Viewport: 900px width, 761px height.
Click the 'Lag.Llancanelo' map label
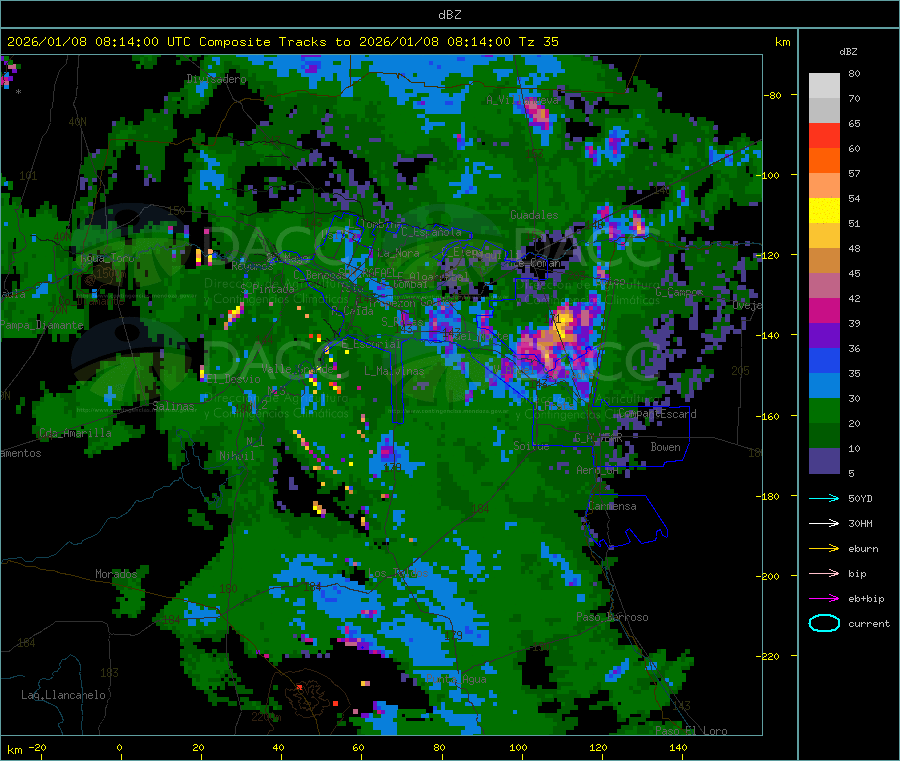63,695
